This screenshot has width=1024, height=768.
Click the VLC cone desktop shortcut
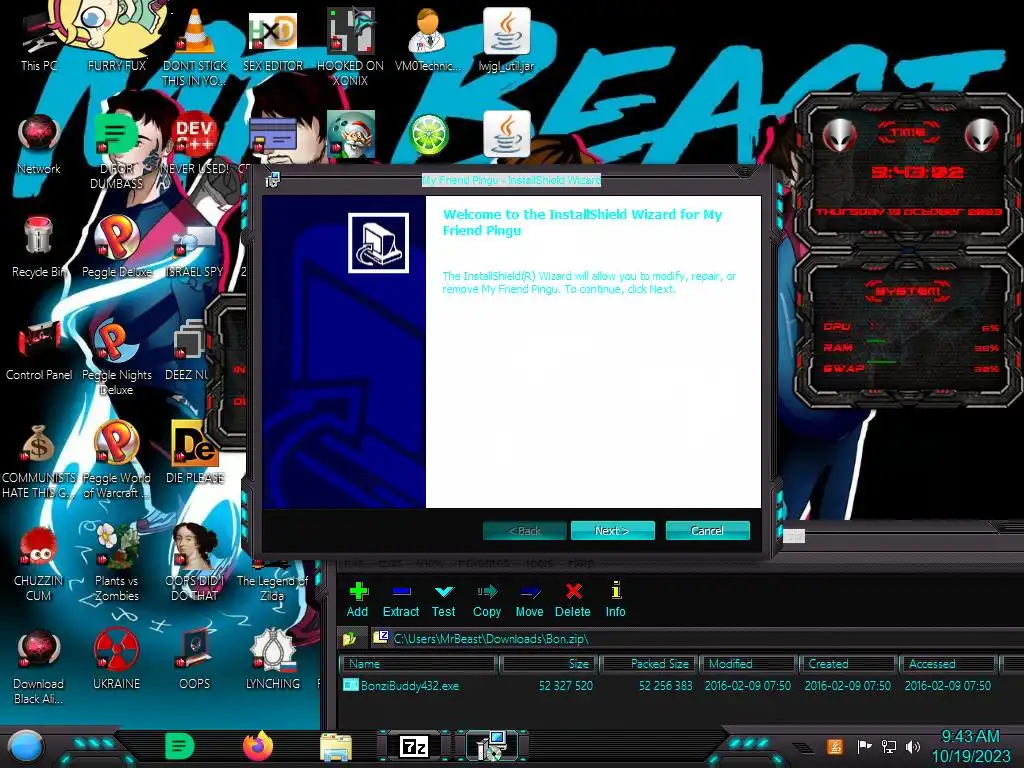195,47
